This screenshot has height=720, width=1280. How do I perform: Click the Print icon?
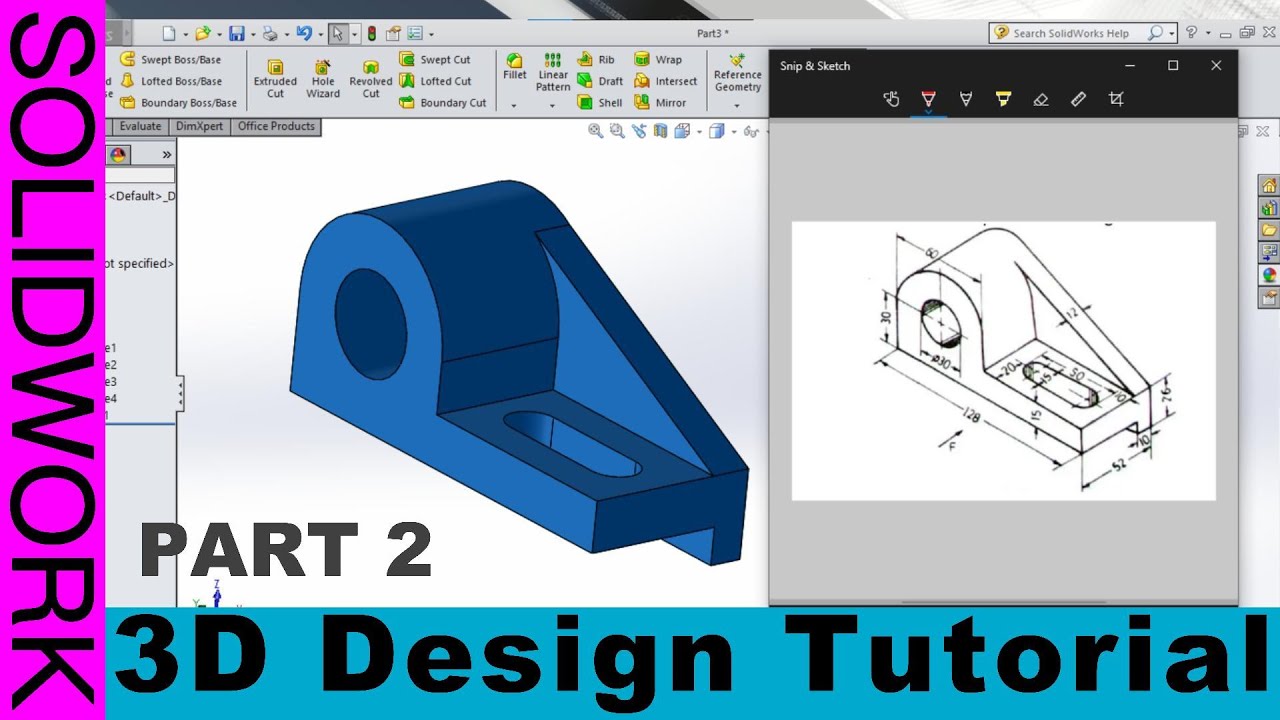pyautogui.click(x=270, y=33)
